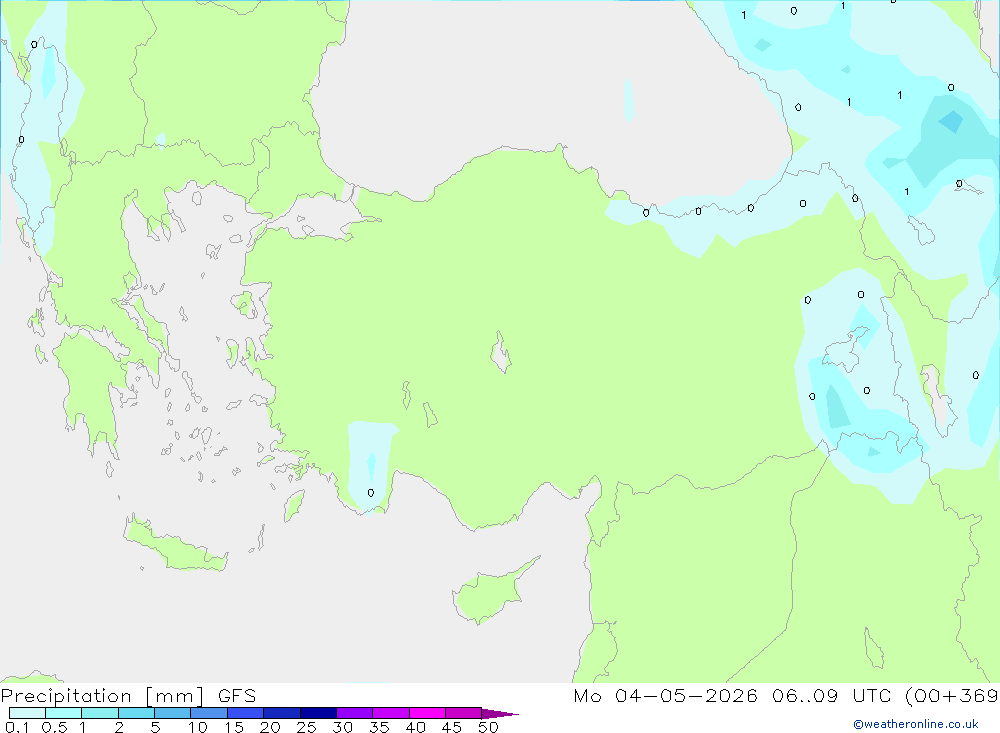Screen dimensions: 1000x733
Task: Click the date '04-05-2026'
Action: (686, 695)
